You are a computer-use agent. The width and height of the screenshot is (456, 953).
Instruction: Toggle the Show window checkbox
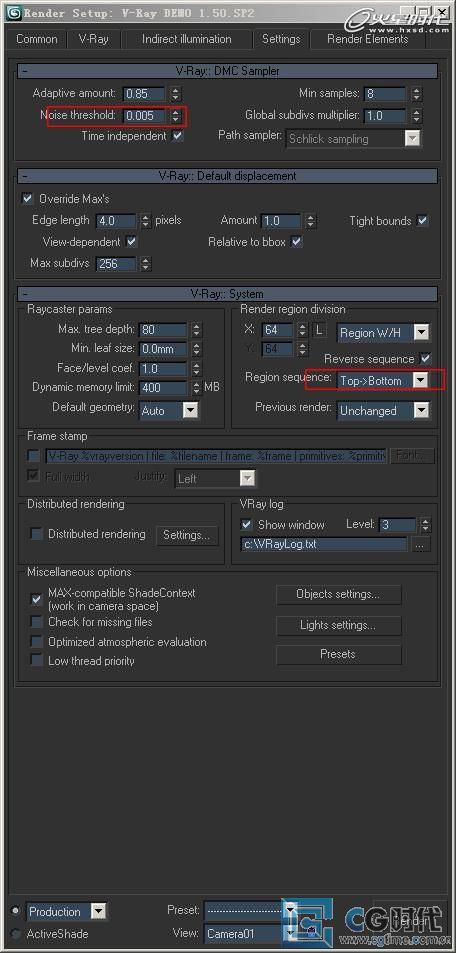click(x=246, y=525)
